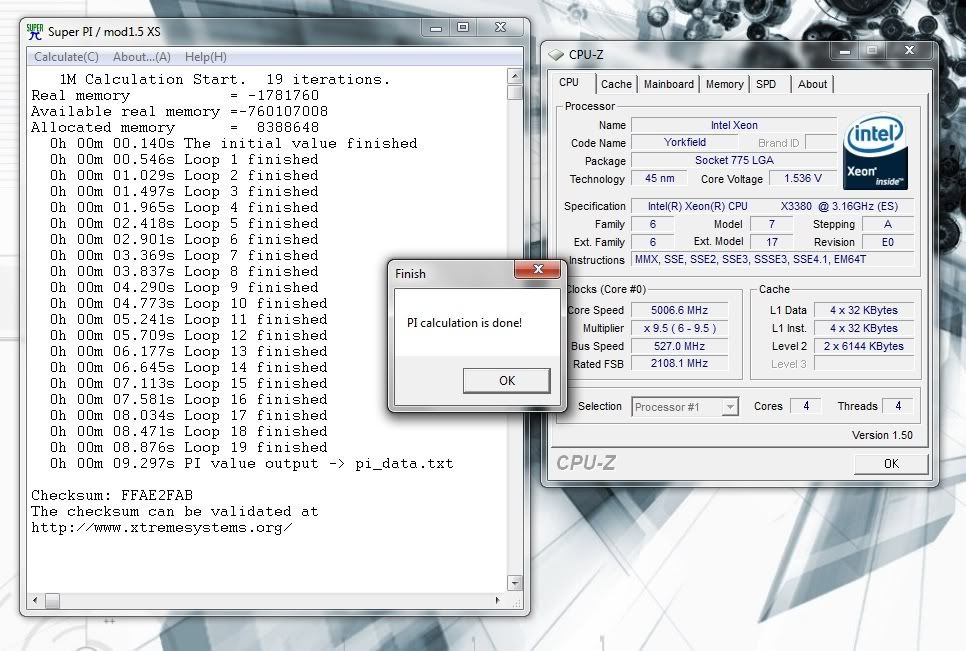
Task: Click the Revision value E0
Action: (x=887, y=242)
